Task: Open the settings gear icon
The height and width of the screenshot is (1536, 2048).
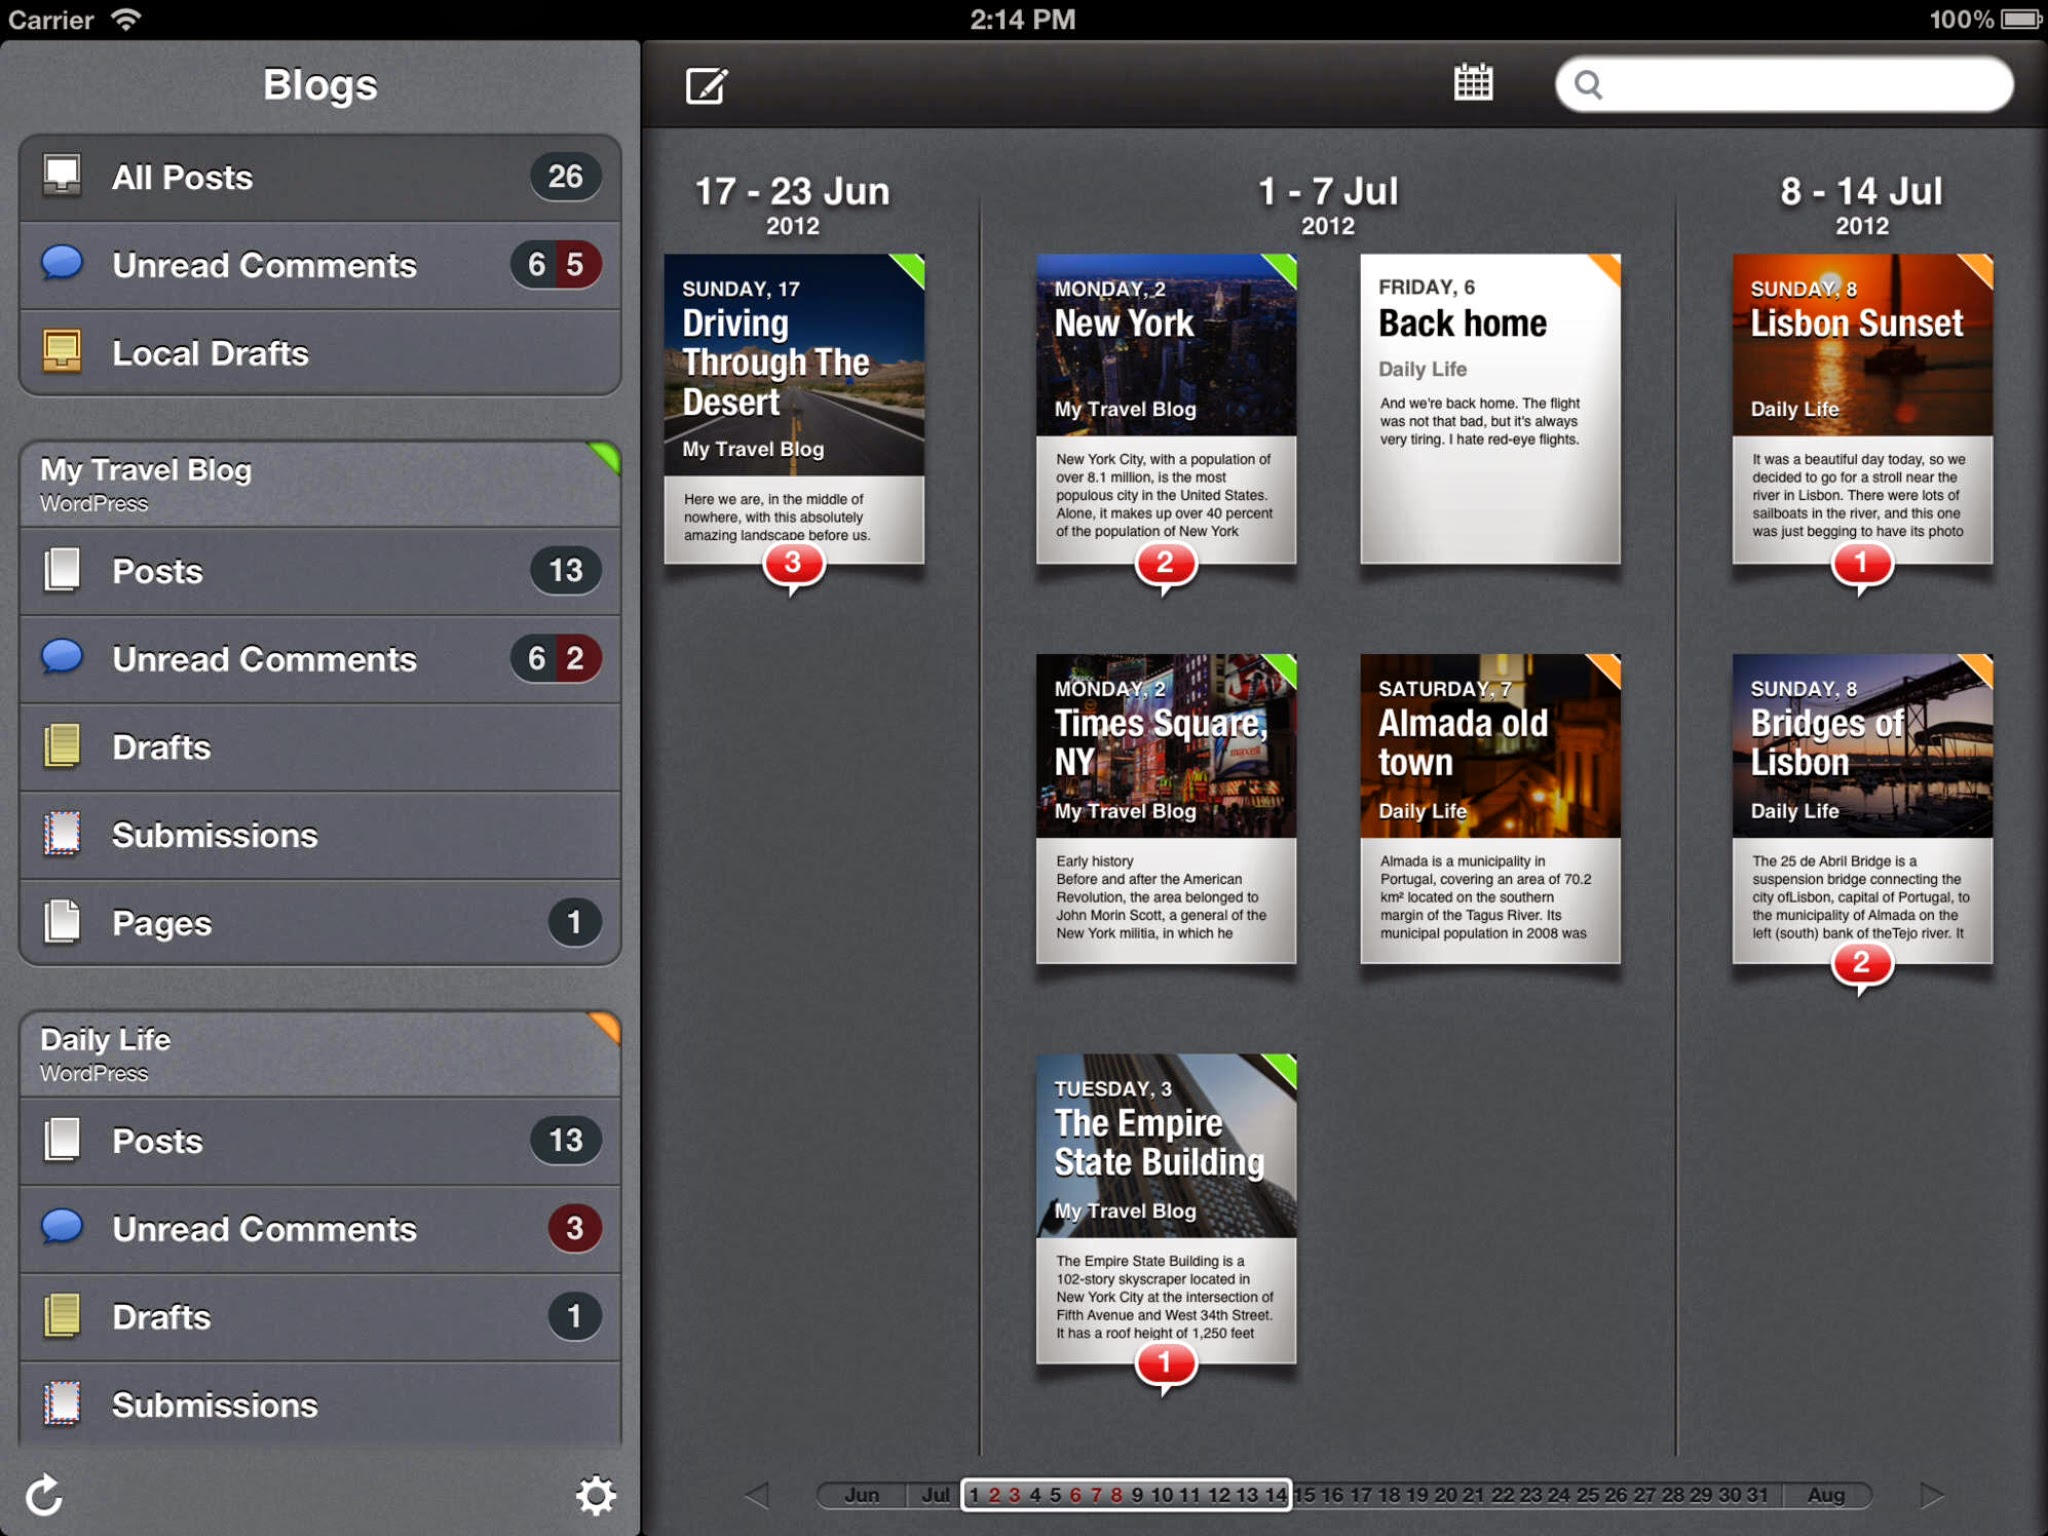Action: [595, 1496]
